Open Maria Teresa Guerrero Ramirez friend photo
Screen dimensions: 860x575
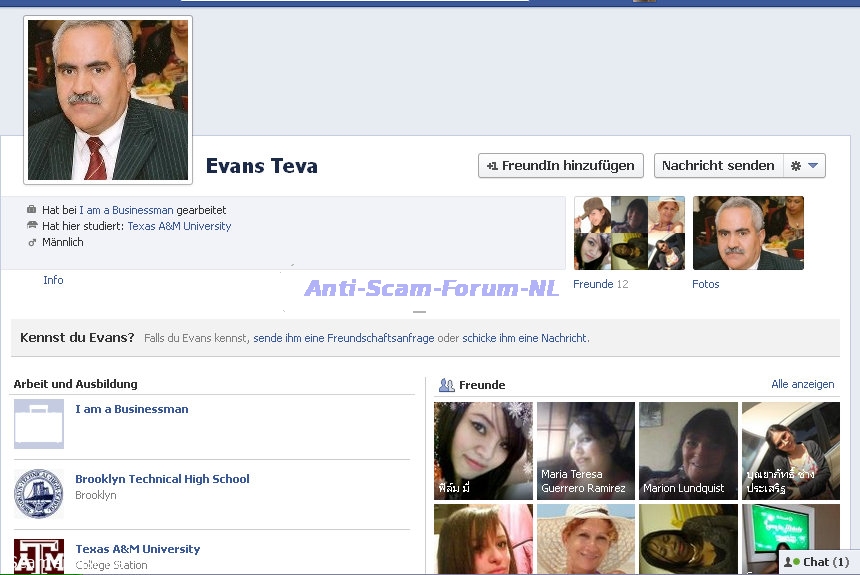[x=585, y=450]
